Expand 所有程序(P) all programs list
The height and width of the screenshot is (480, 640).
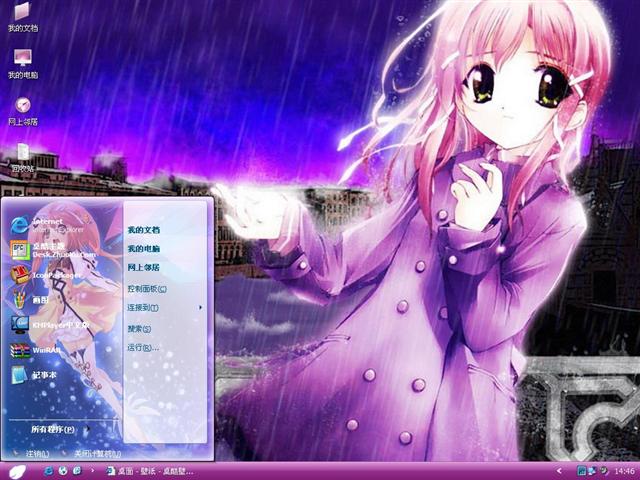(x=60, y=429)
